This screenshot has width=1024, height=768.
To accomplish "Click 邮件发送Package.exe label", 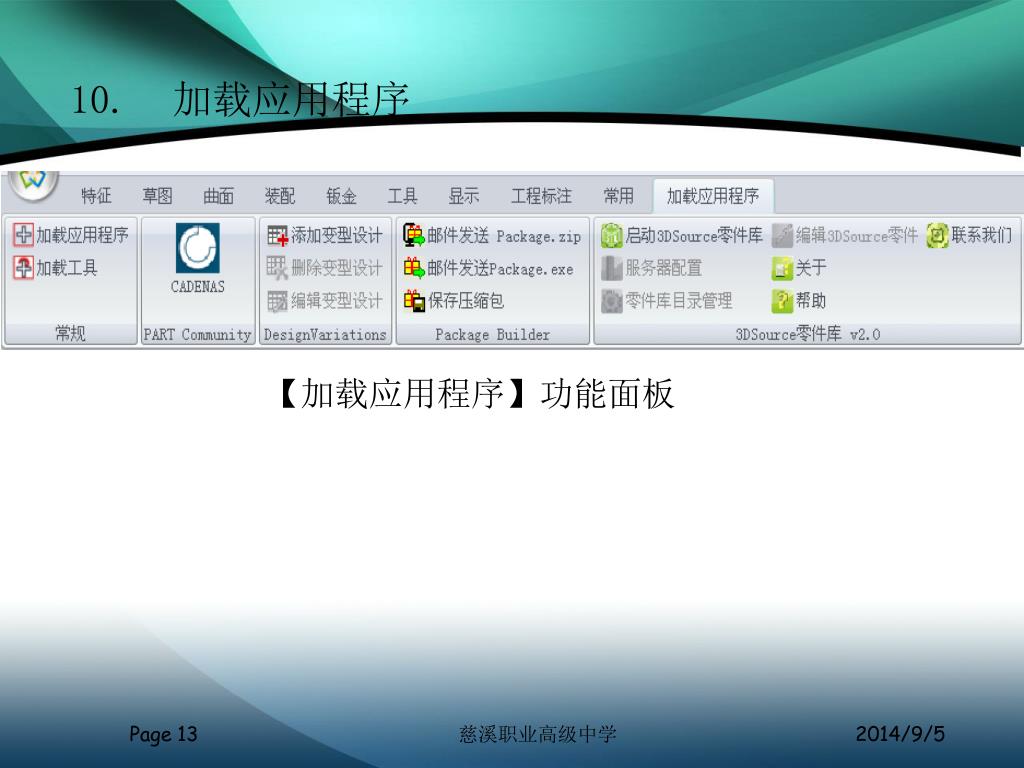I will (500, 268).
